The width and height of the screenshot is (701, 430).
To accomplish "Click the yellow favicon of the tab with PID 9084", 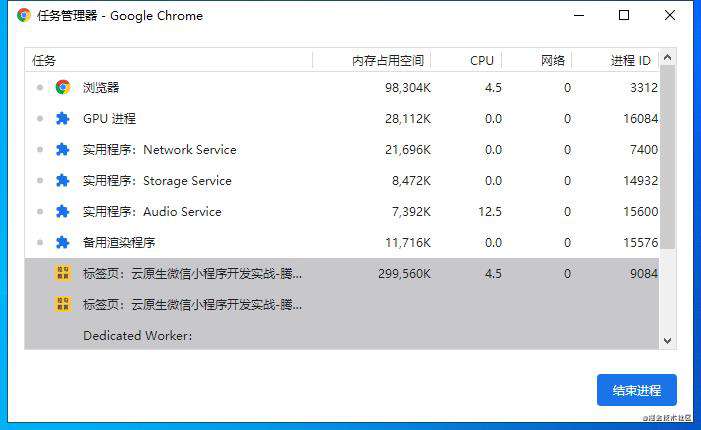I will [63, 273].
